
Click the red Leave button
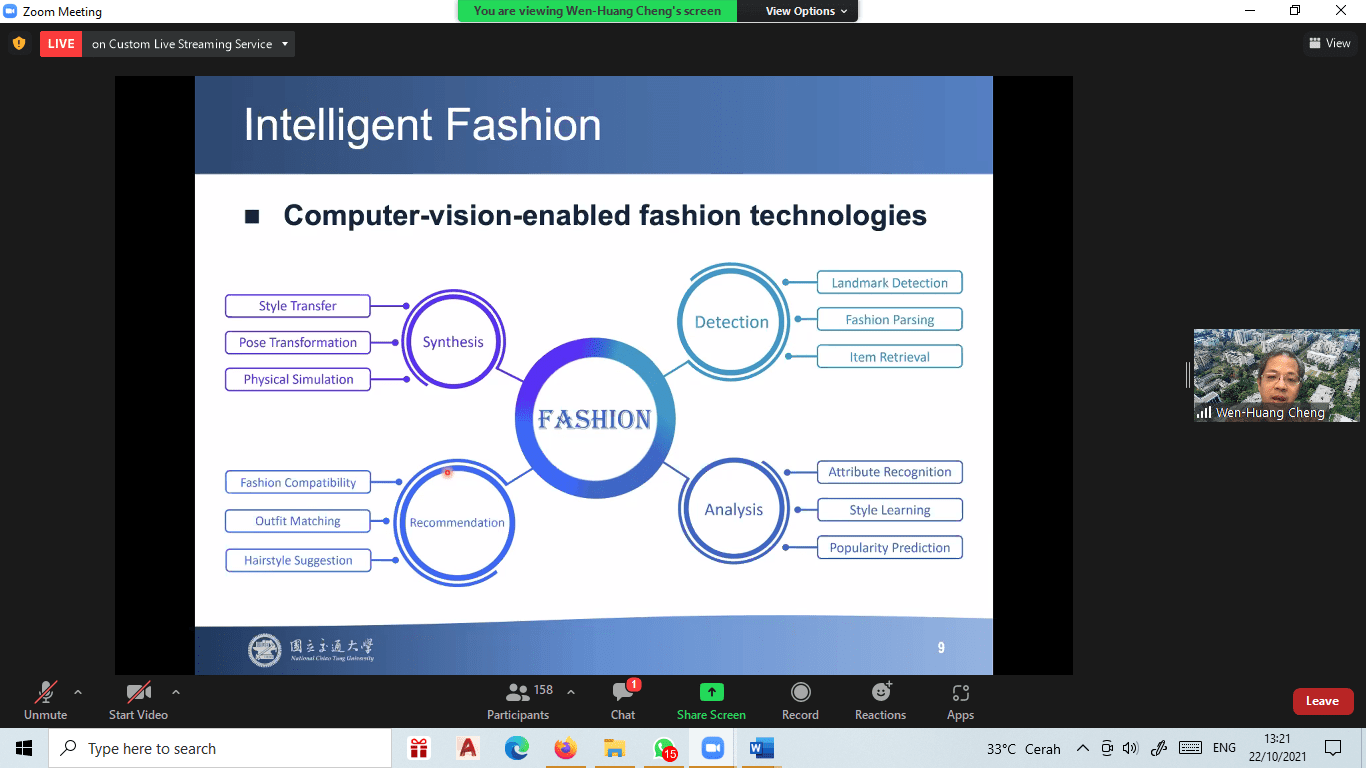click(1322, 701)
